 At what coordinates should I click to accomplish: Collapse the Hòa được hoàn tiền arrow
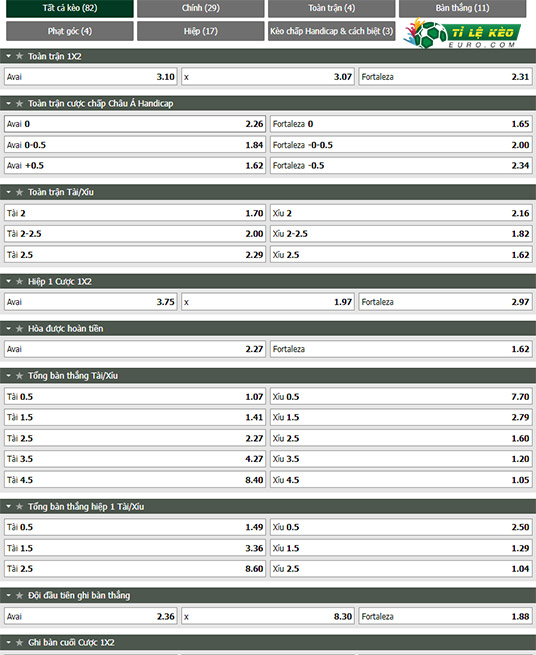click(x=8, y=329)
